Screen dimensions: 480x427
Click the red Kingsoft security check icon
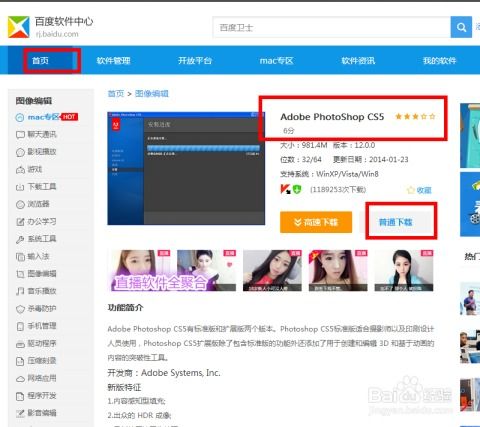(285, 189)
